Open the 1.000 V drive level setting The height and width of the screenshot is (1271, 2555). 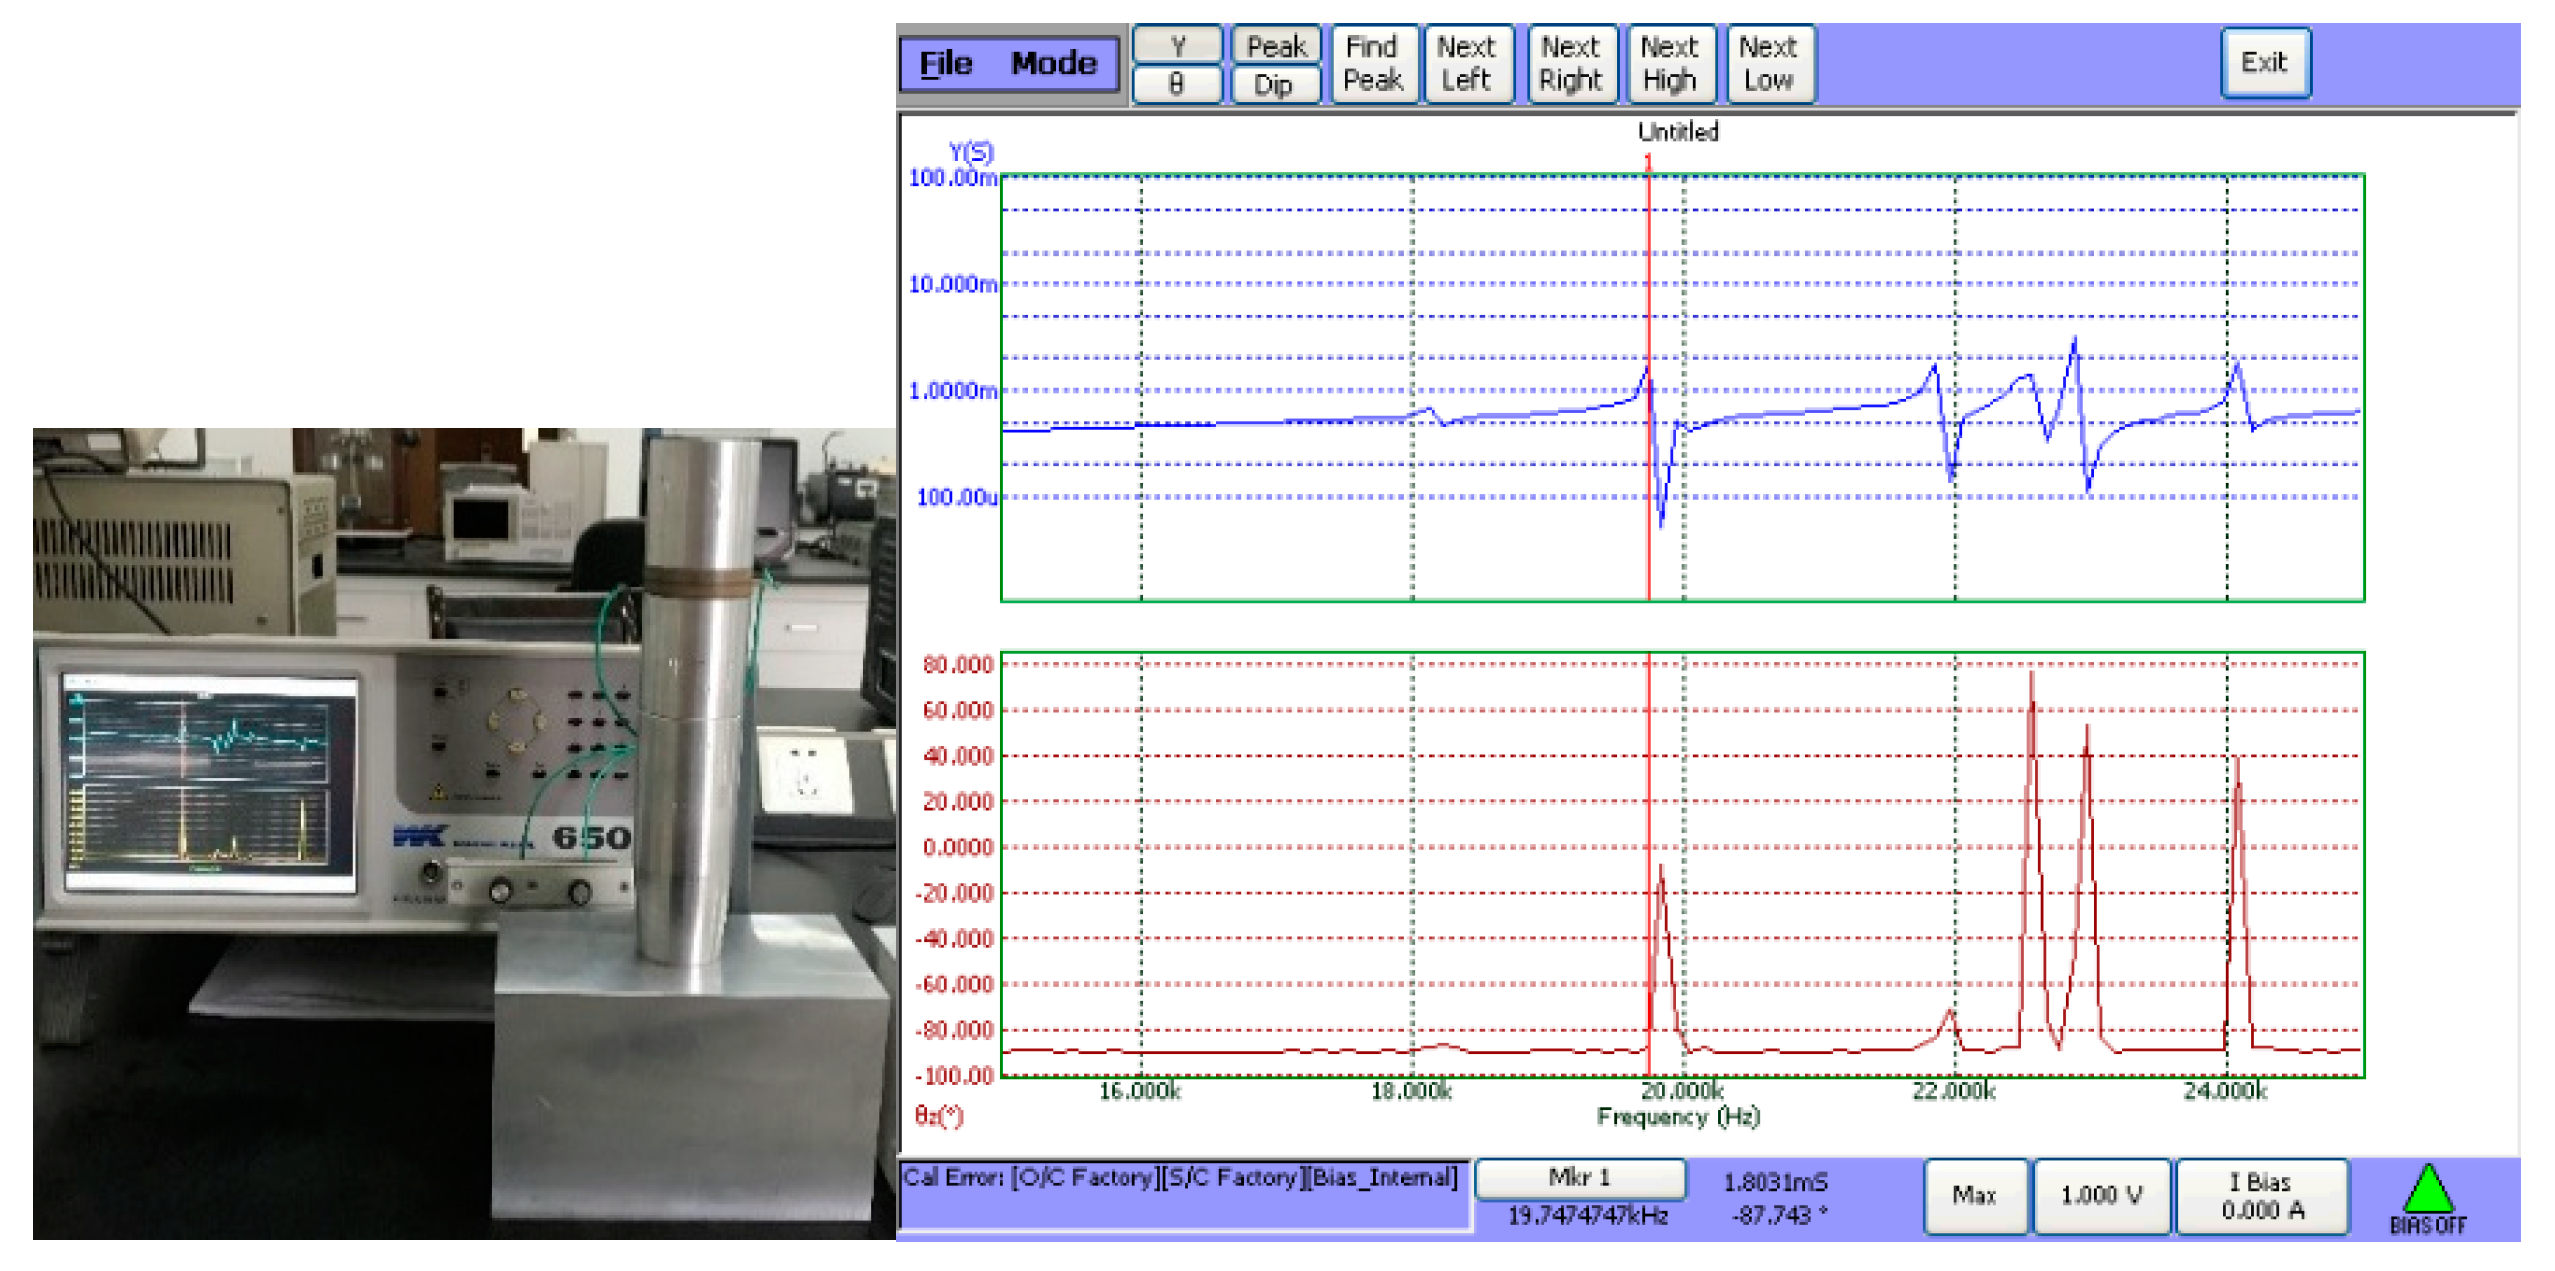(x=2101, y=1195)
